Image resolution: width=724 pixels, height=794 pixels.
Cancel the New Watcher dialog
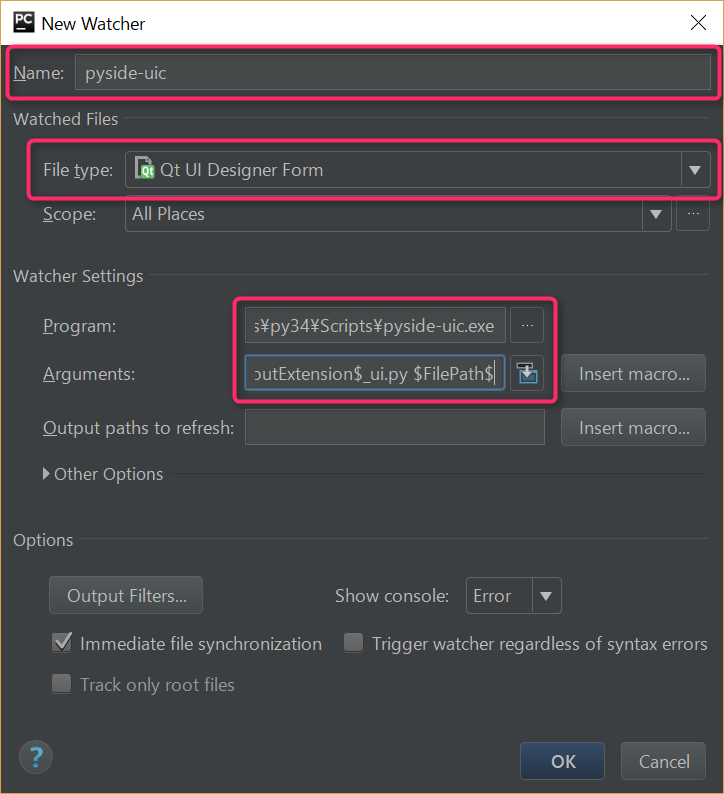[x=663, y=761]
